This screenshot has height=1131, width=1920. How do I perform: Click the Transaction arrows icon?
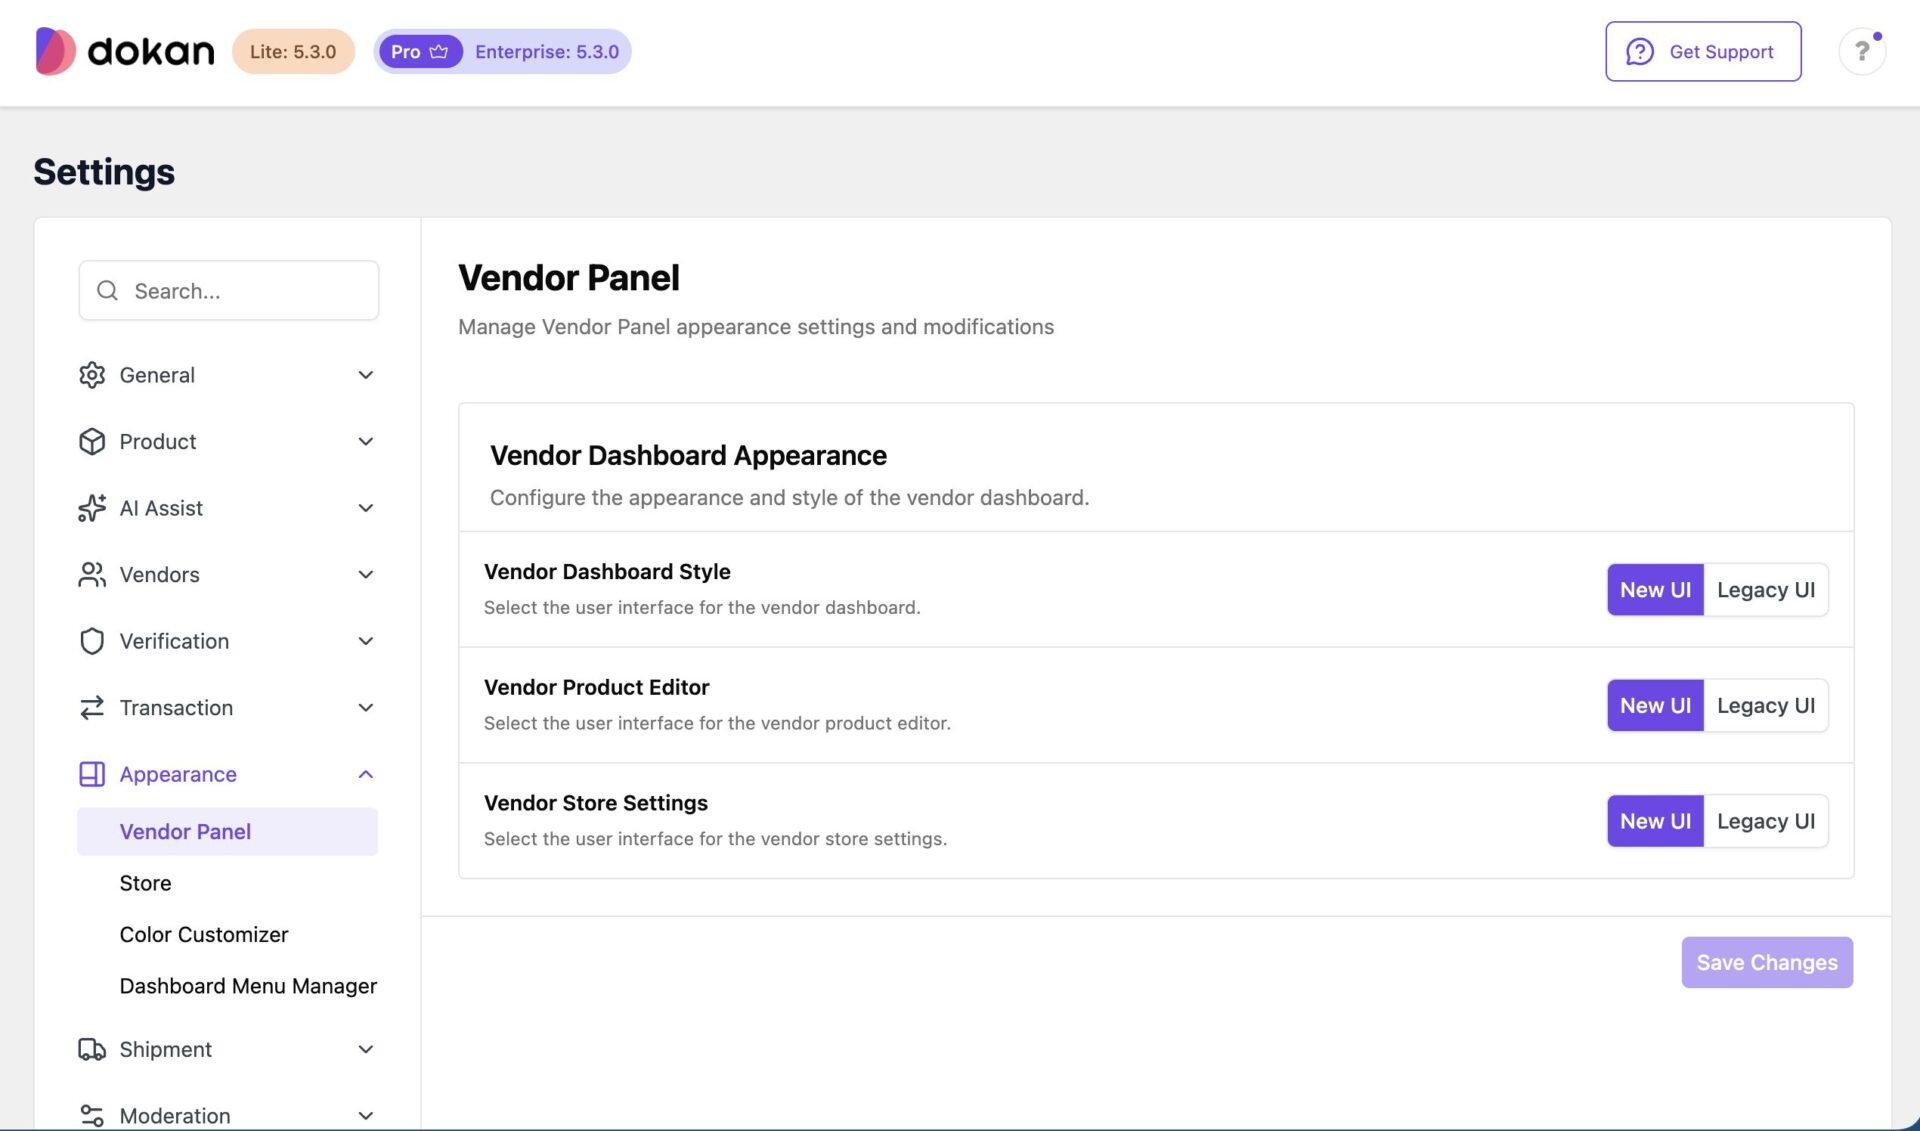(x=92, y=708)
